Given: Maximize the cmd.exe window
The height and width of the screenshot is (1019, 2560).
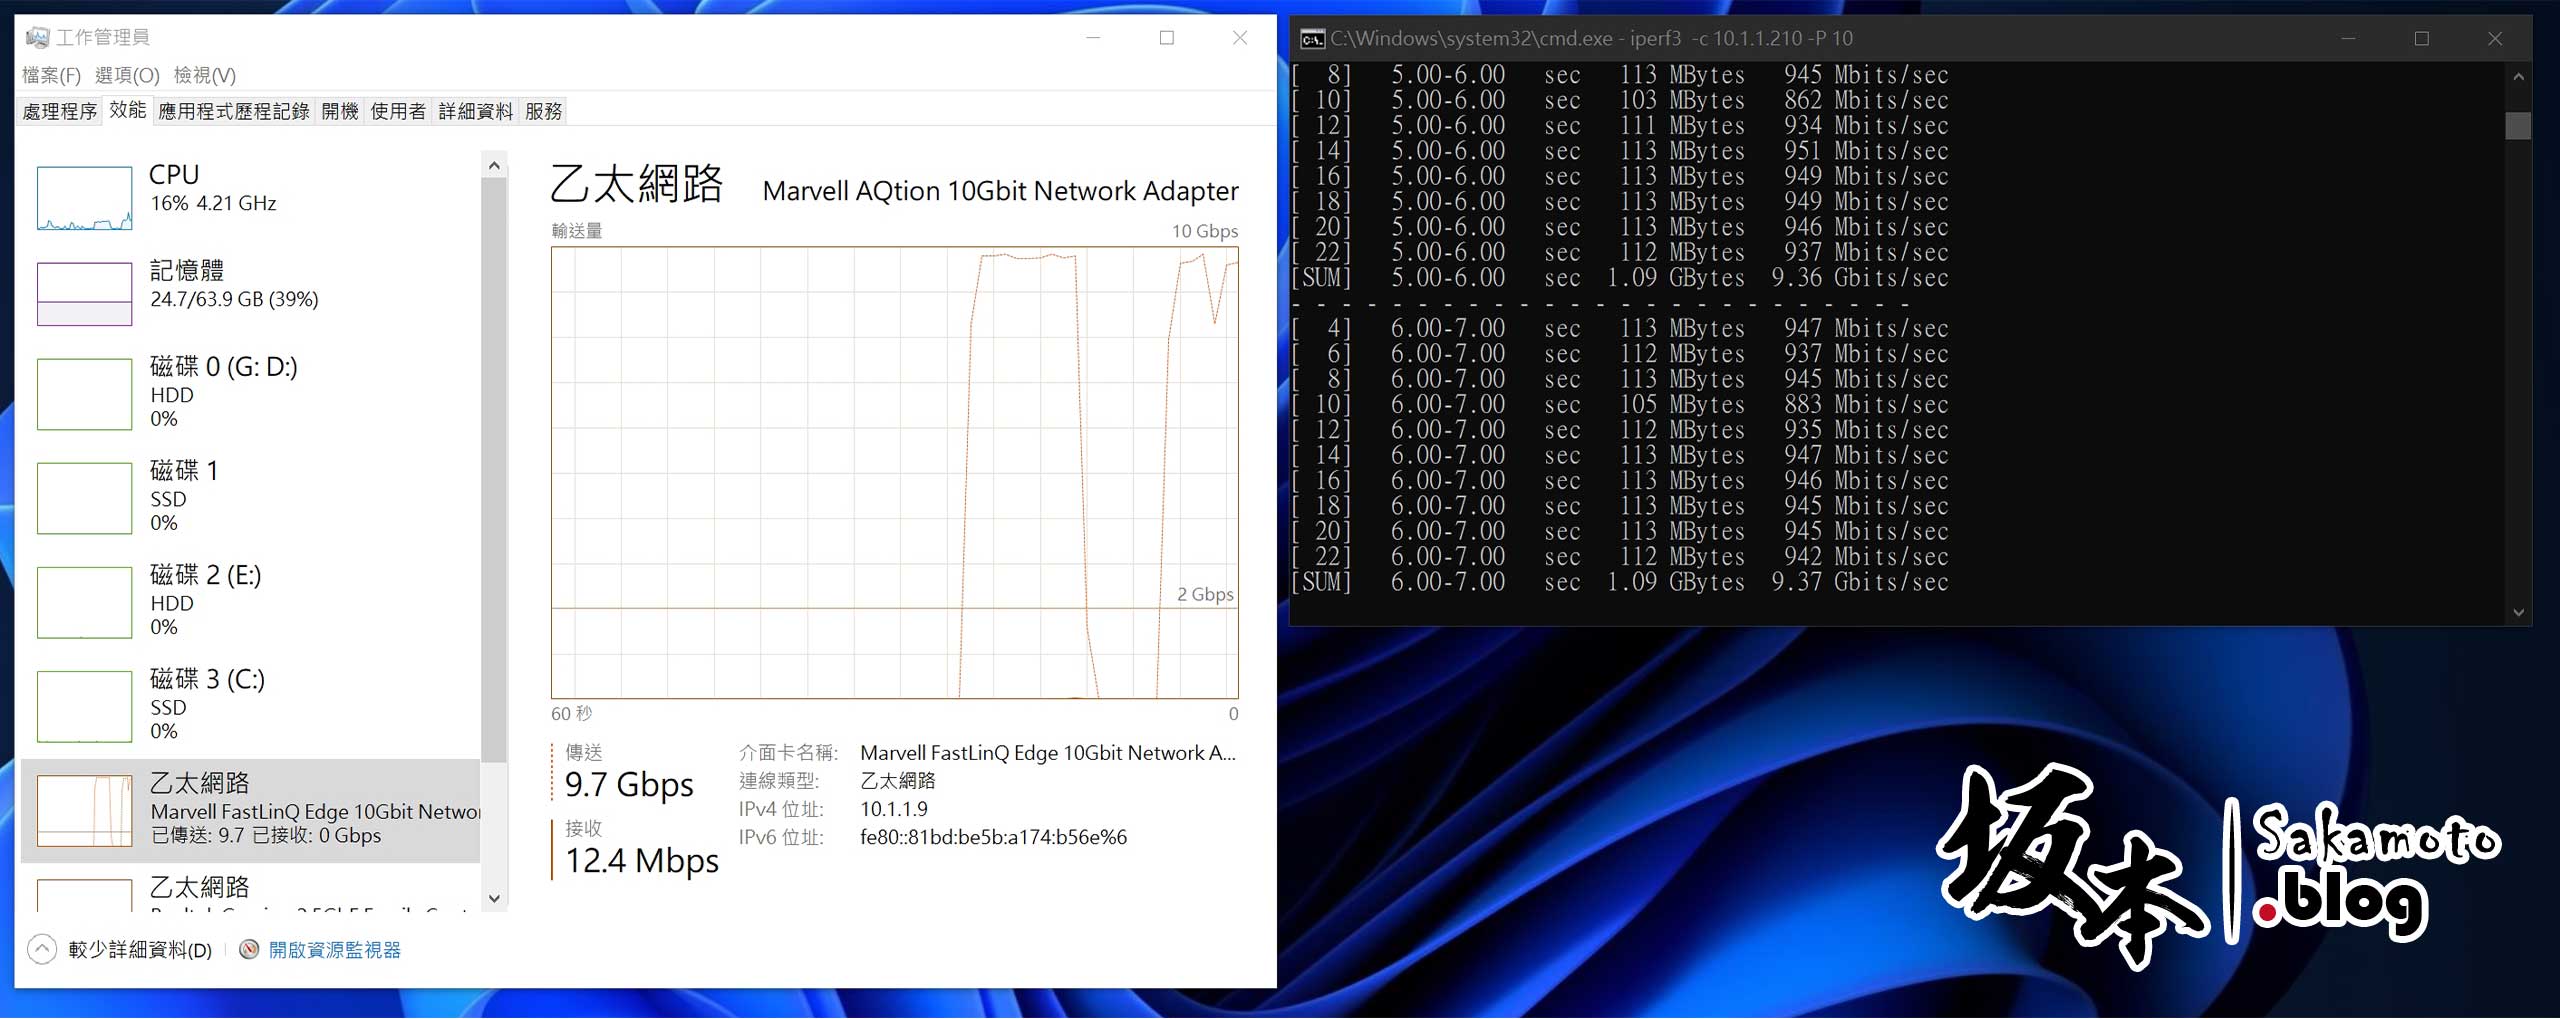Looking at the screenshot, I should click(x=2421, y=39).
